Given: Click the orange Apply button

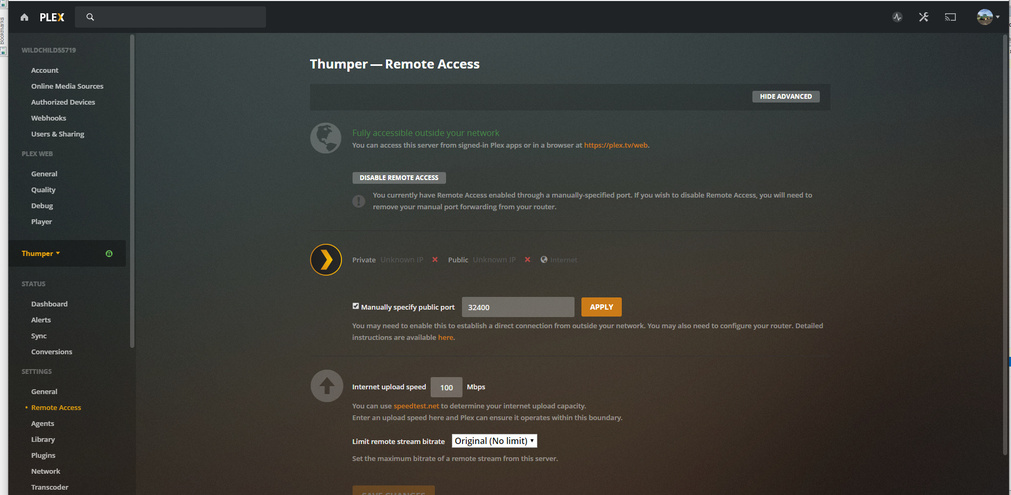Looking at the screenshot, I should [x=601, y=307].
